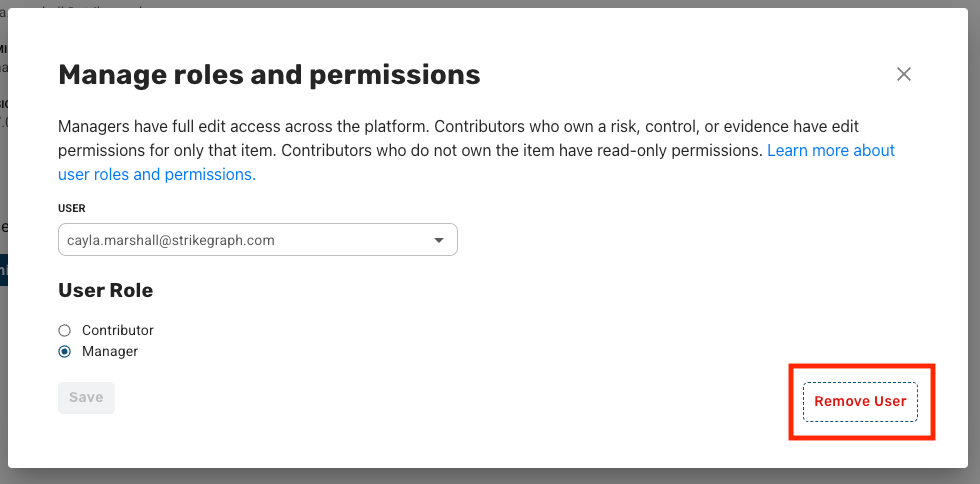The height and width of the screenshot is (484, 980).
Task: Open the 'Learn more about' link
Action: (x=831, y=151)
